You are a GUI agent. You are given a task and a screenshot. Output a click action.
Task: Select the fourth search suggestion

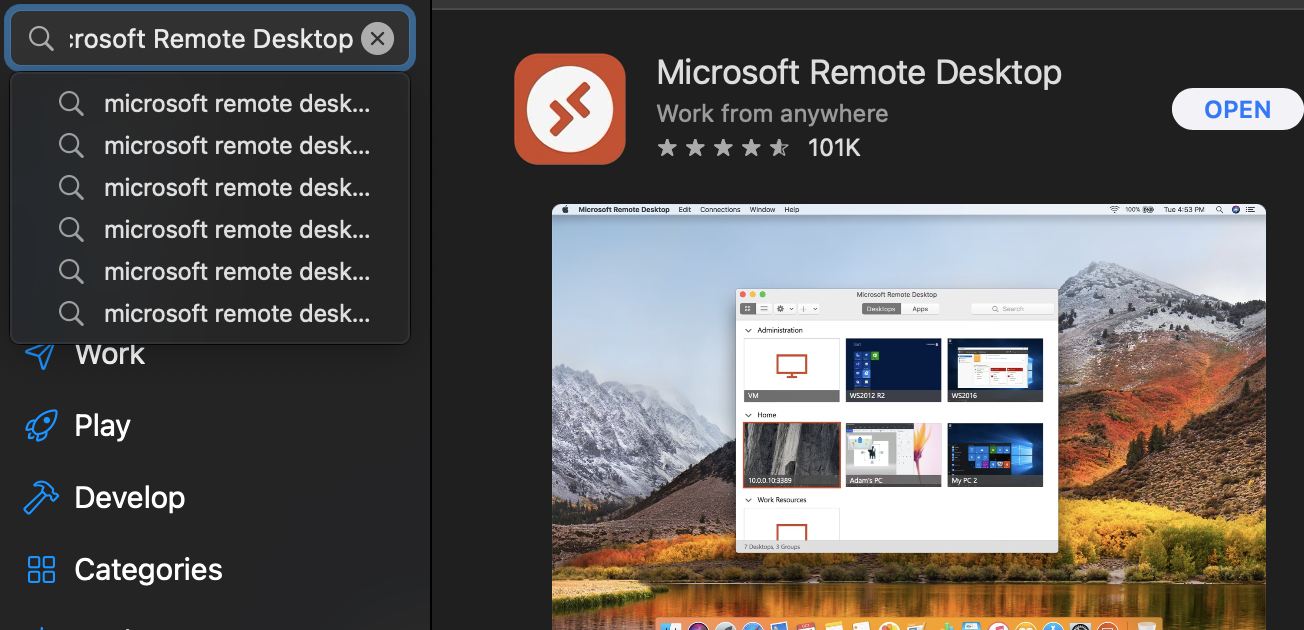[x=236, y=230]
